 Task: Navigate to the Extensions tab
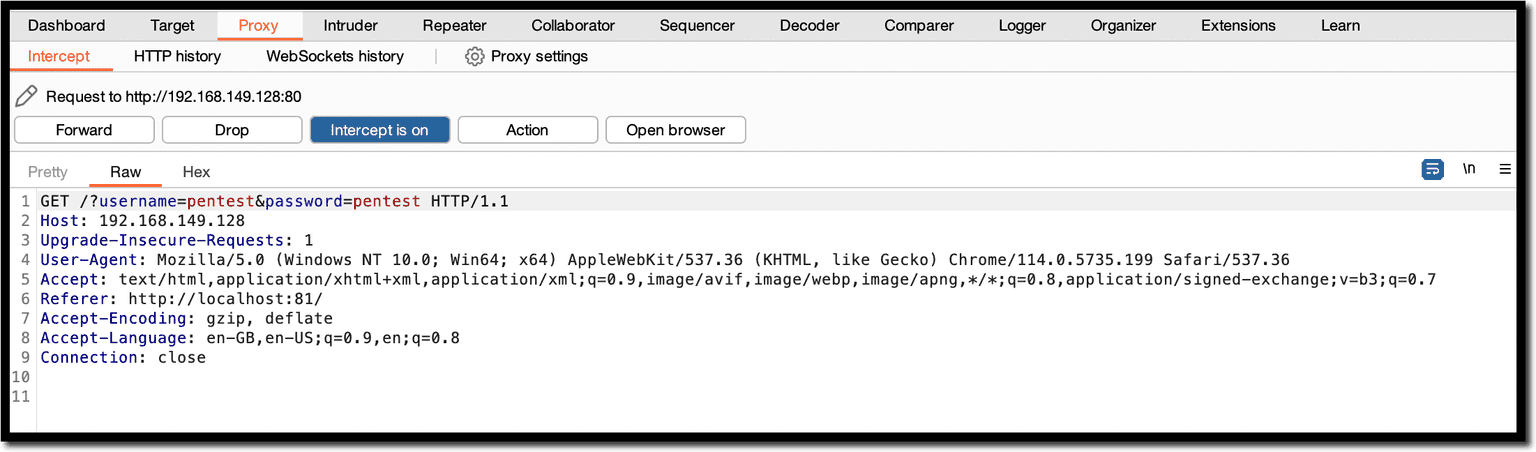(1238, 26)
